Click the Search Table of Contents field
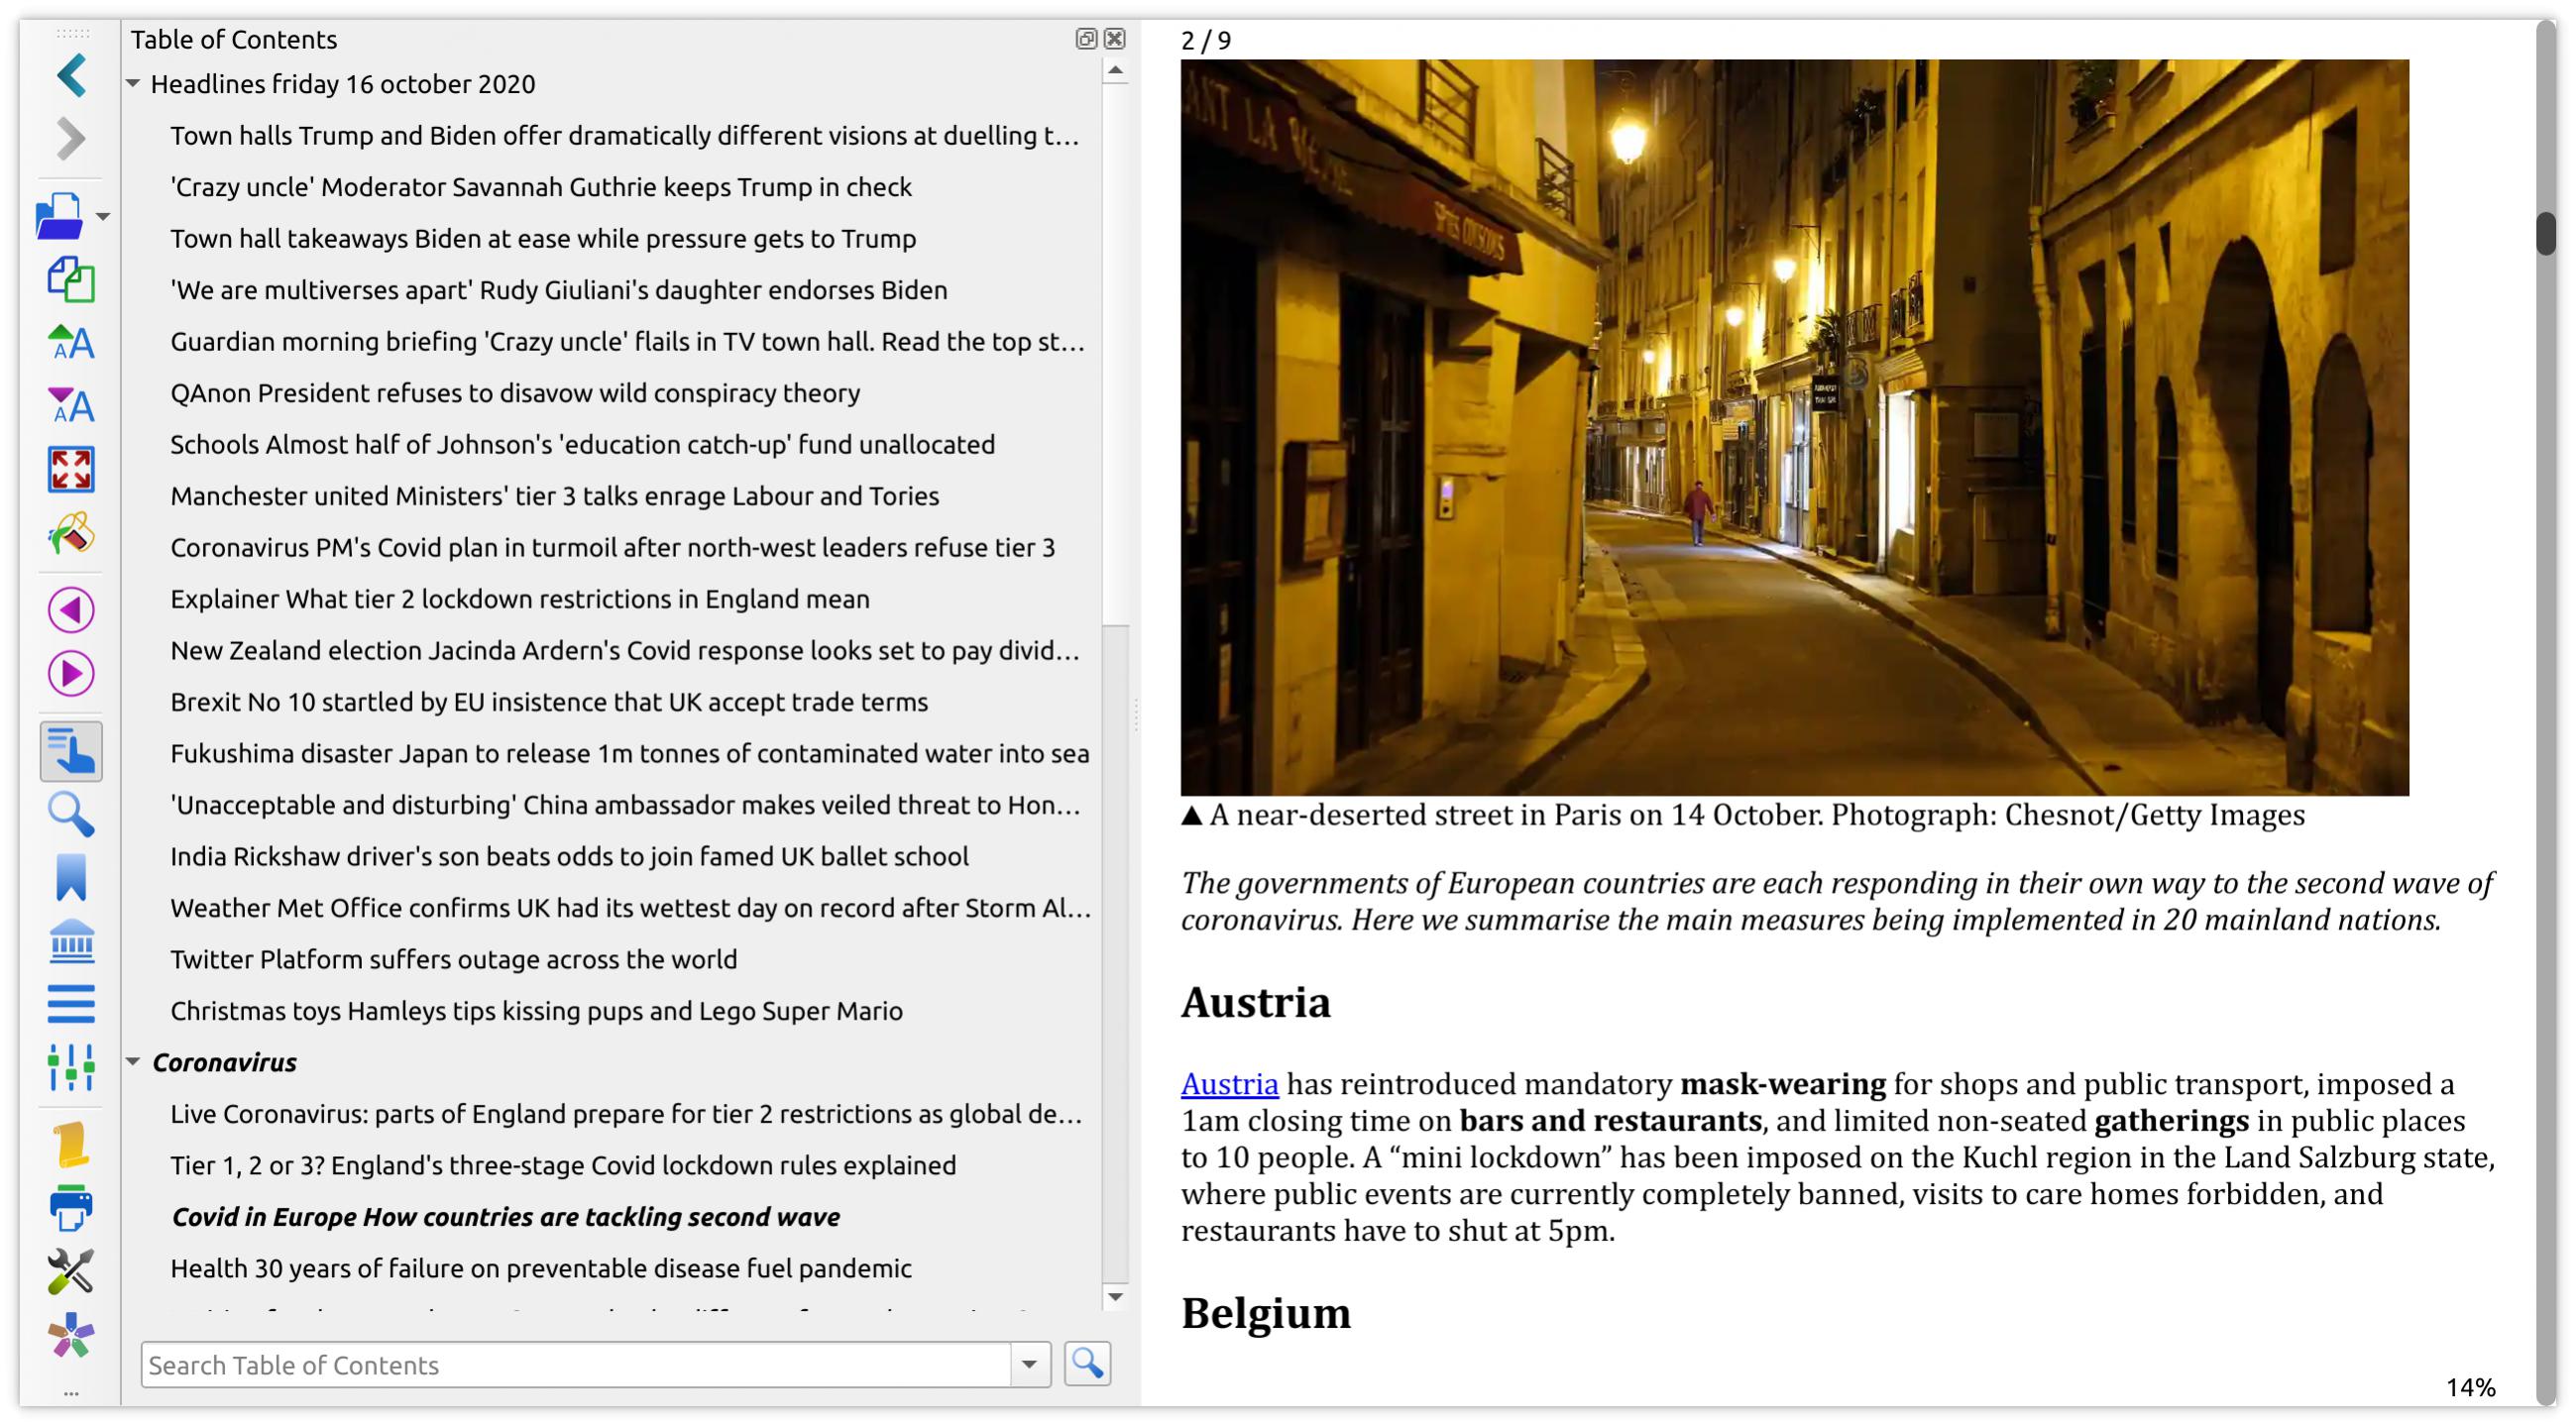 [576, 1365]
